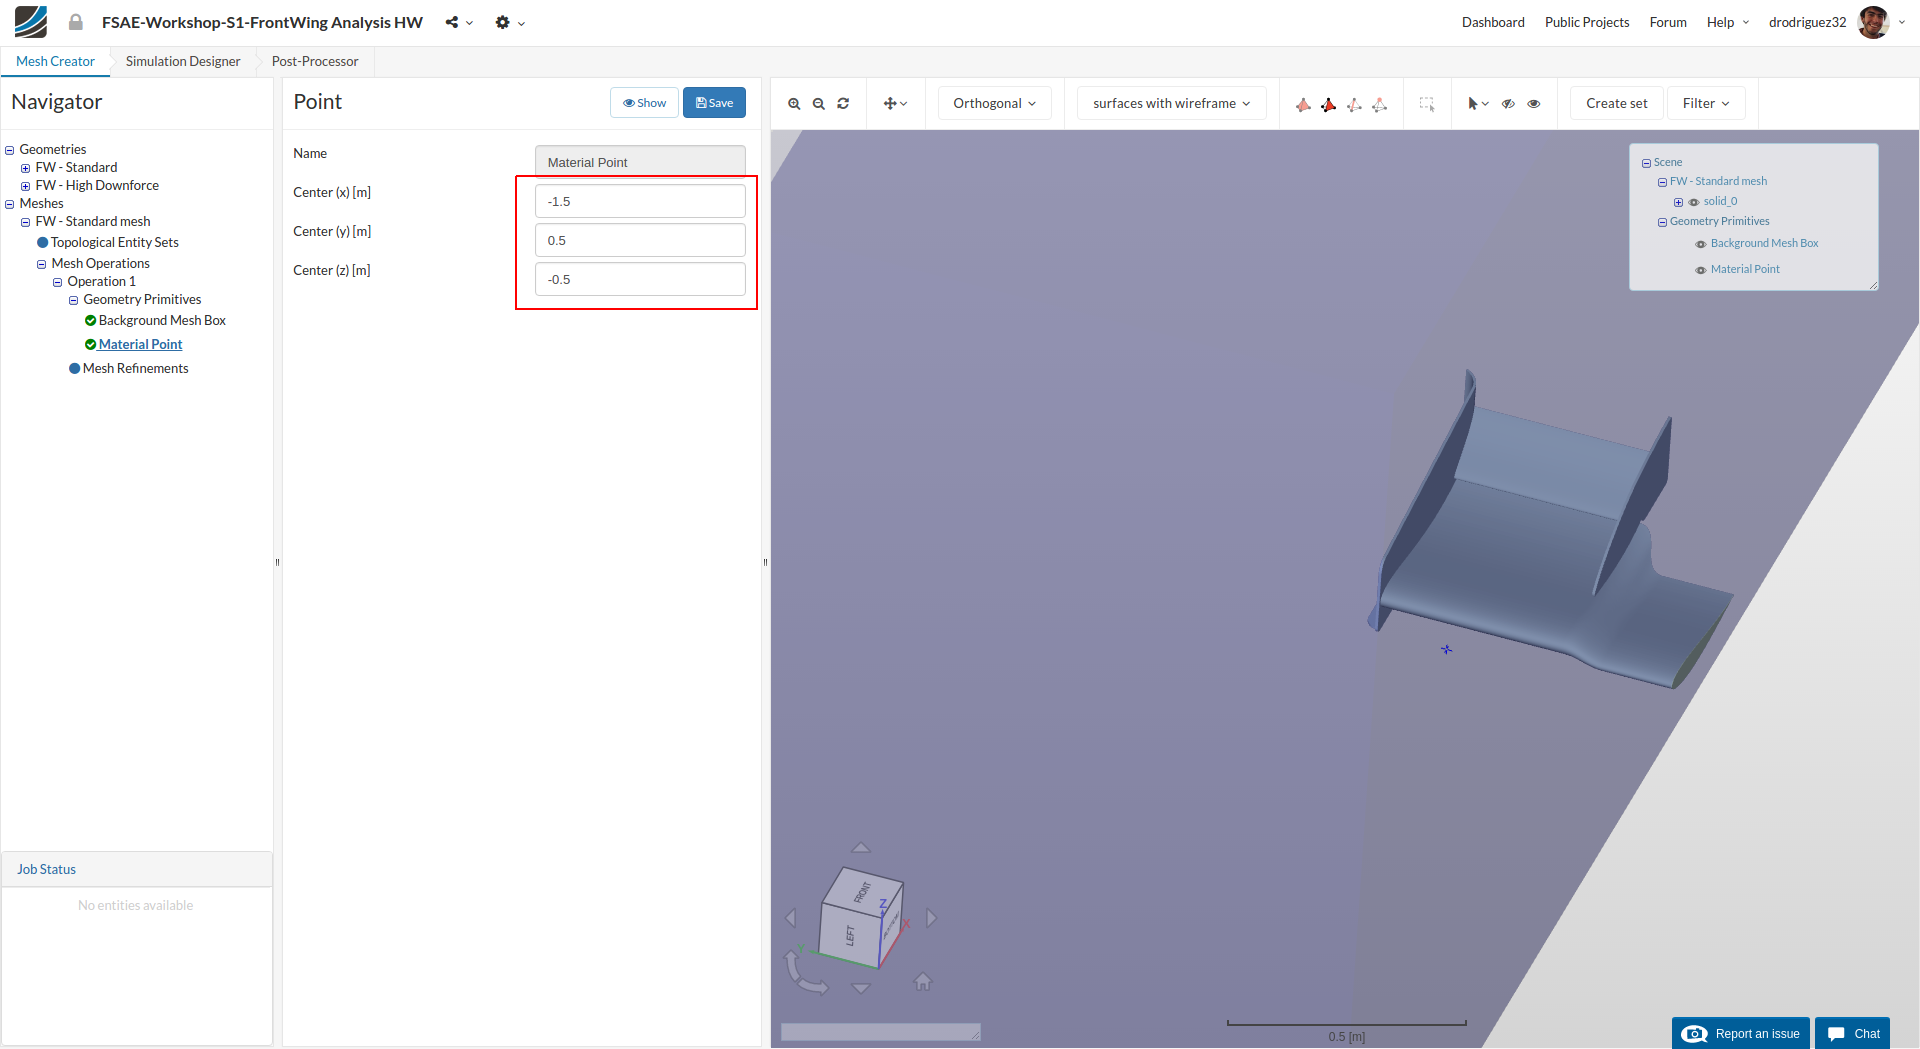The image size is (1920, 1049).
Task: Reset view with the home icon
Action: click(x=923, y=982)
